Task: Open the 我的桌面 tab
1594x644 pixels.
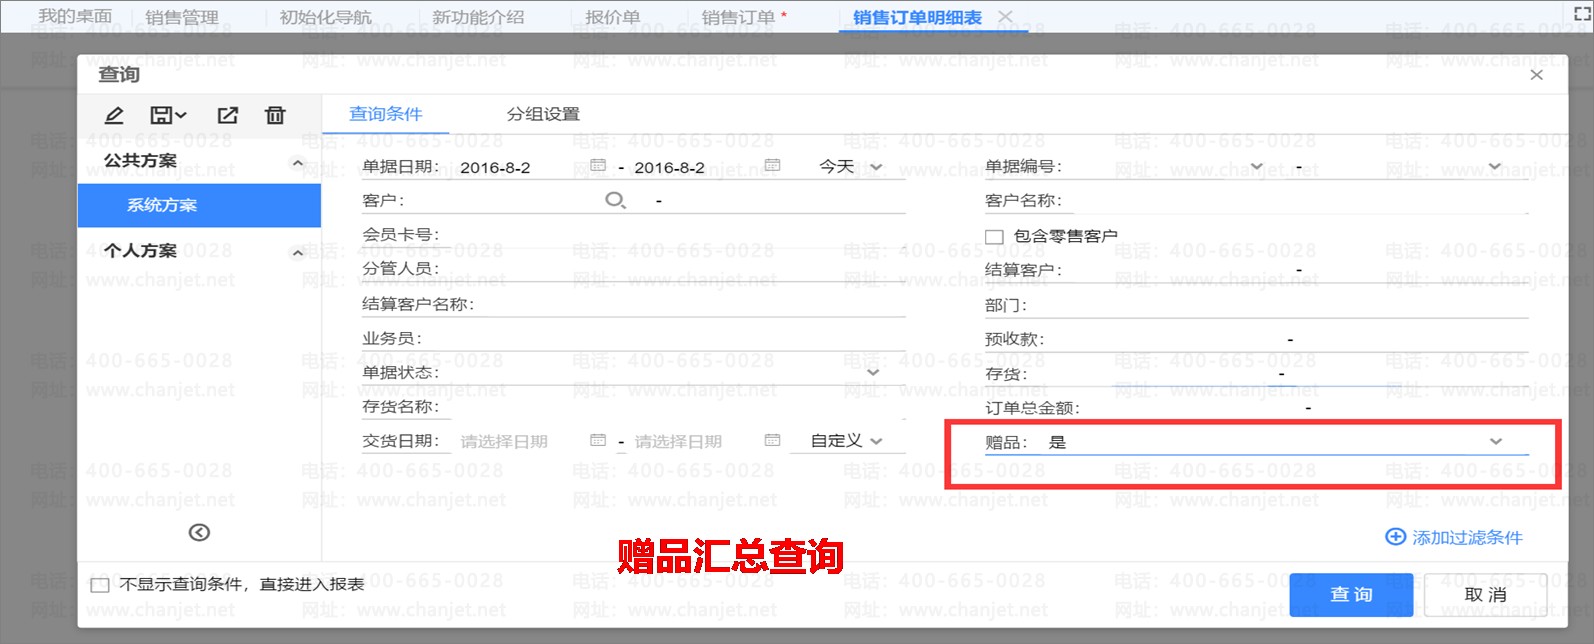Action: point(75,16)
